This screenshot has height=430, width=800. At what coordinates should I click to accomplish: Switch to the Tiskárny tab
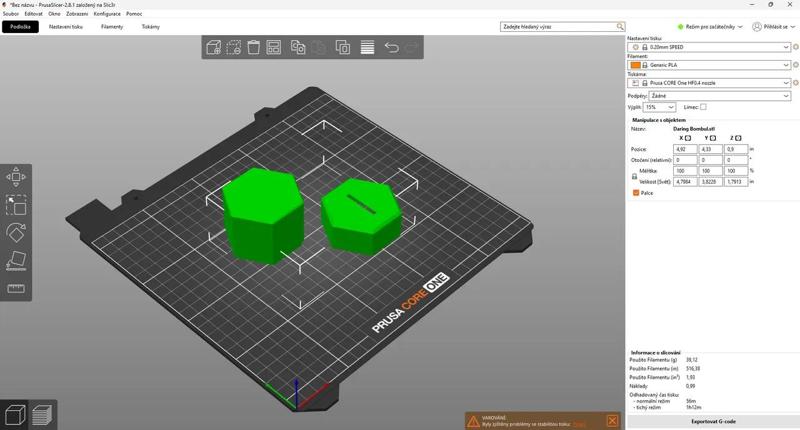click(151, 27)
